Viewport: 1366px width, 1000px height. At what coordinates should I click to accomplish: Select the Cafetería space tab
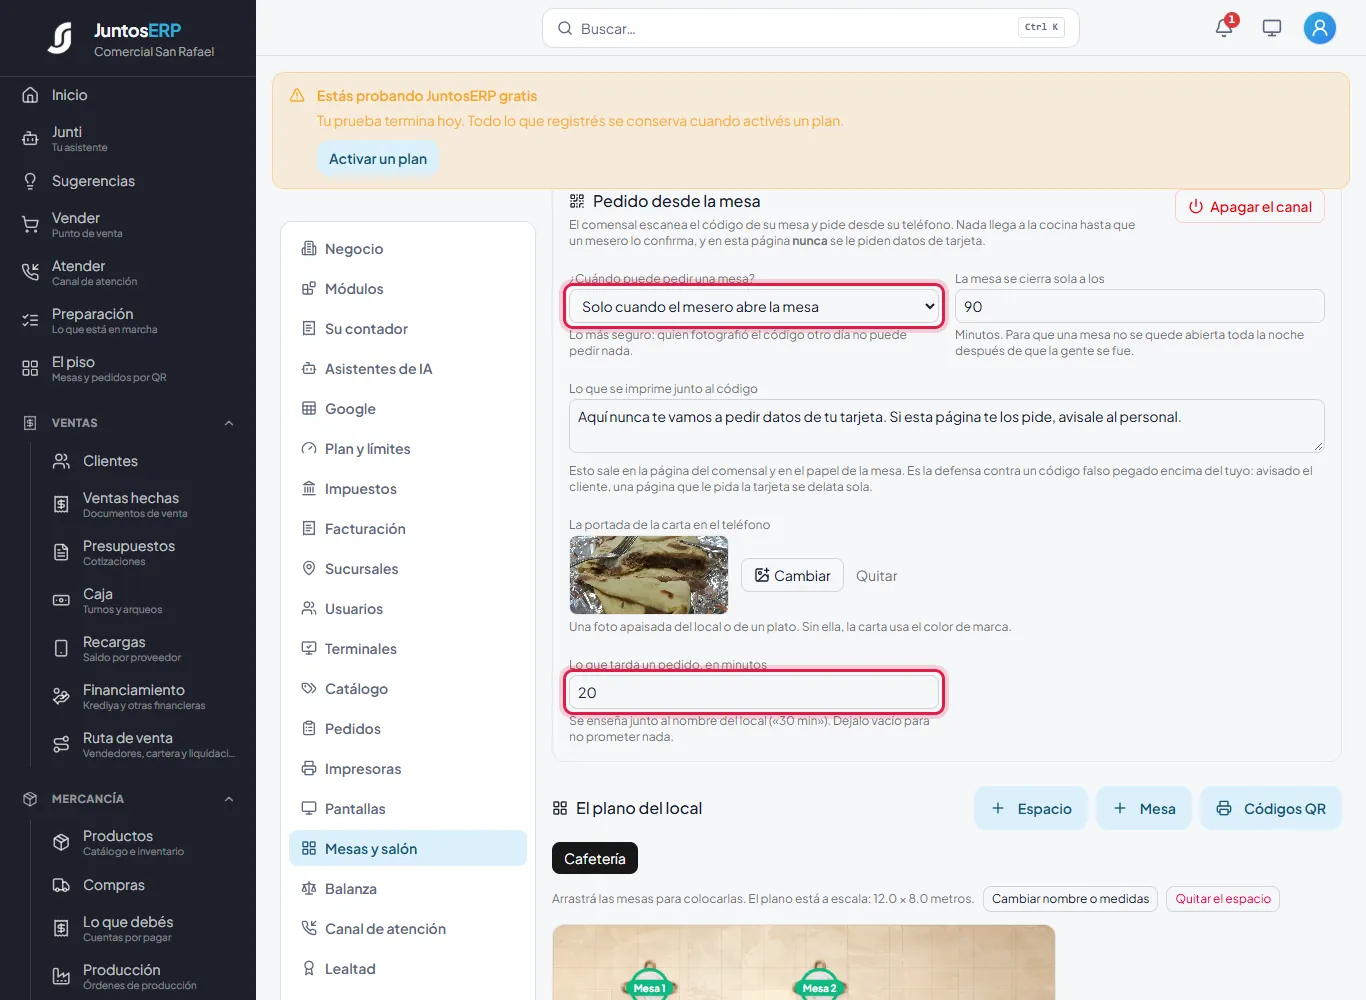[x=595, y=859]
